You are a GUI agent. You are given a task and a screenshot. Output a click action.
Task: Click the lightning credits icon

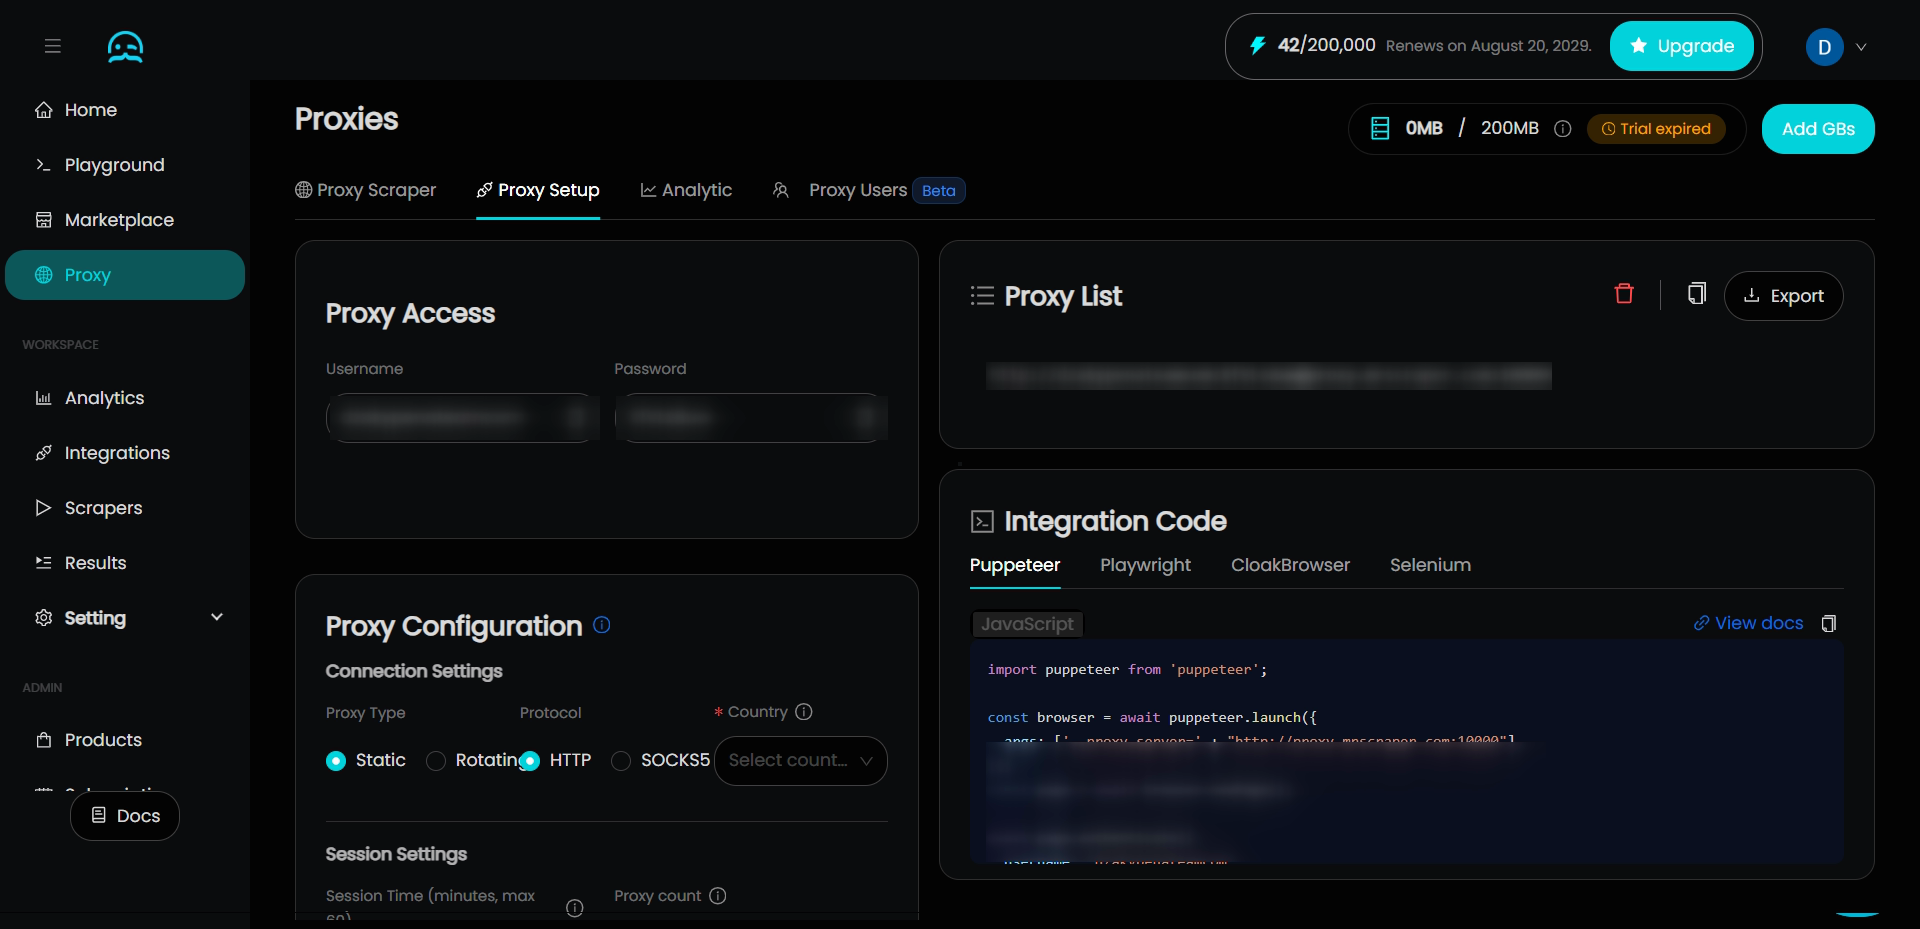pyautogui.click(x=1258, y=45)
